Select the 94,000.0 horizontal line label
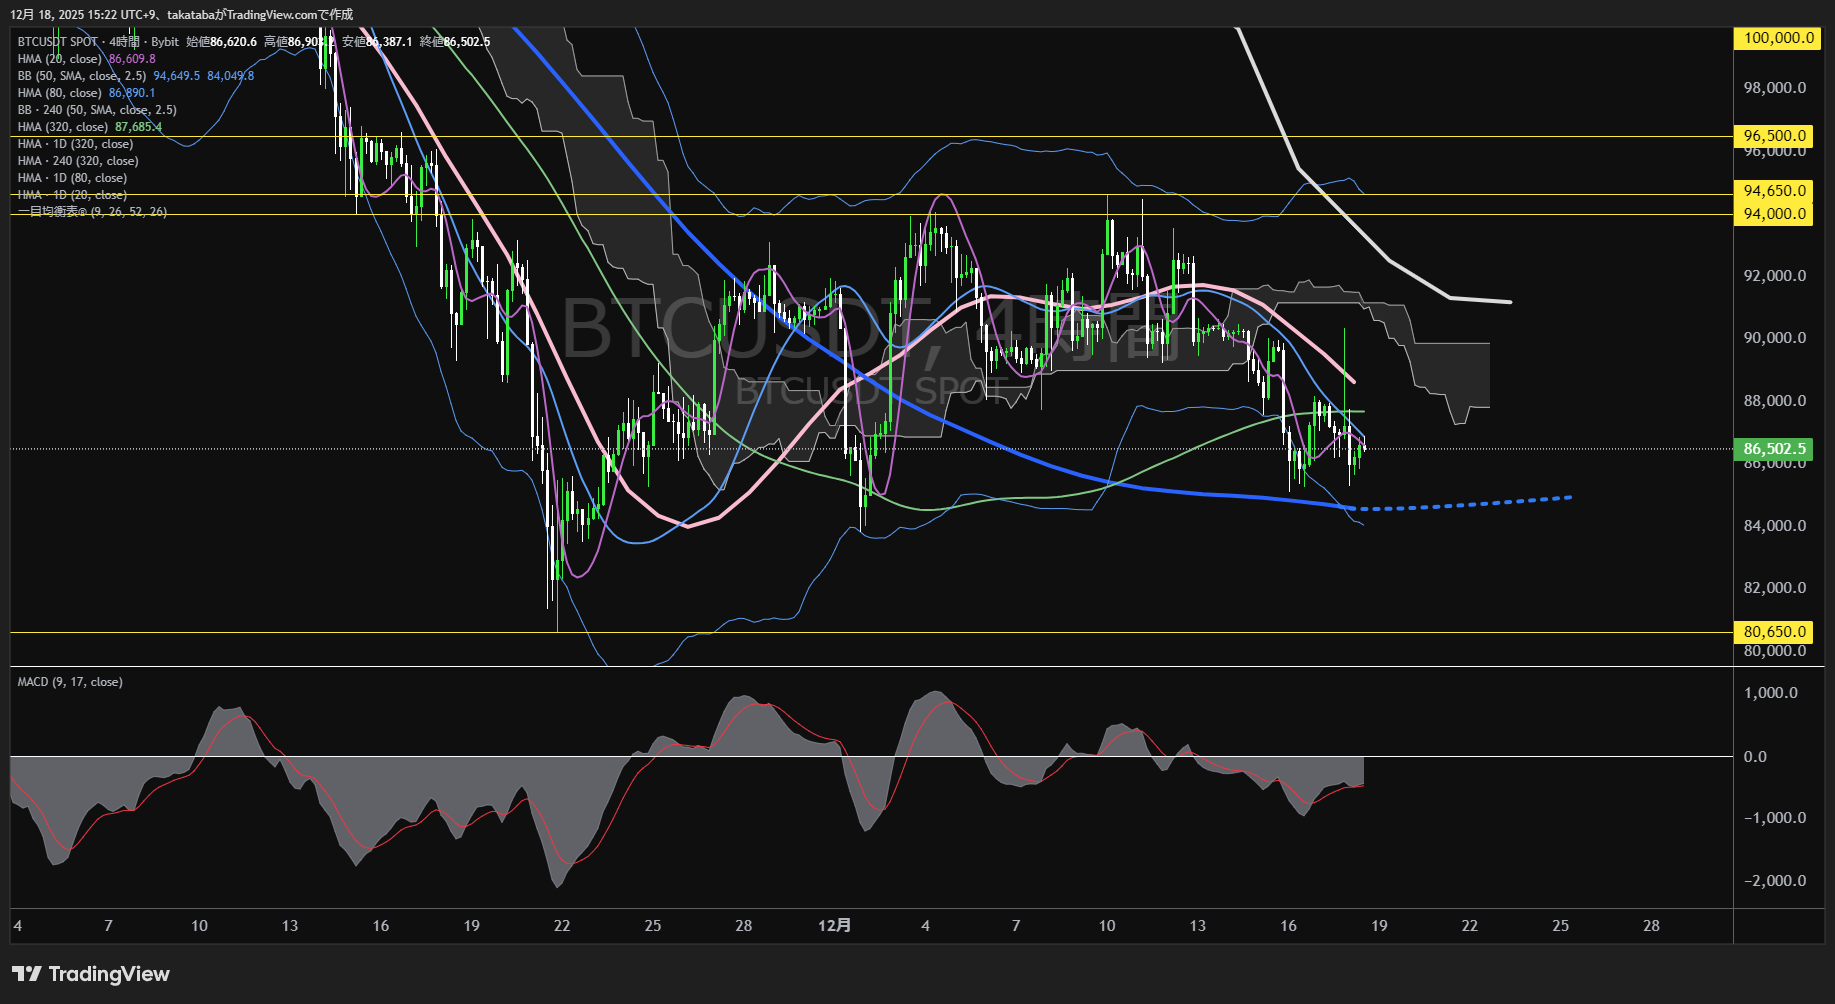The height and width of the screenshot is (1004, 1835). coord(1776,214)
